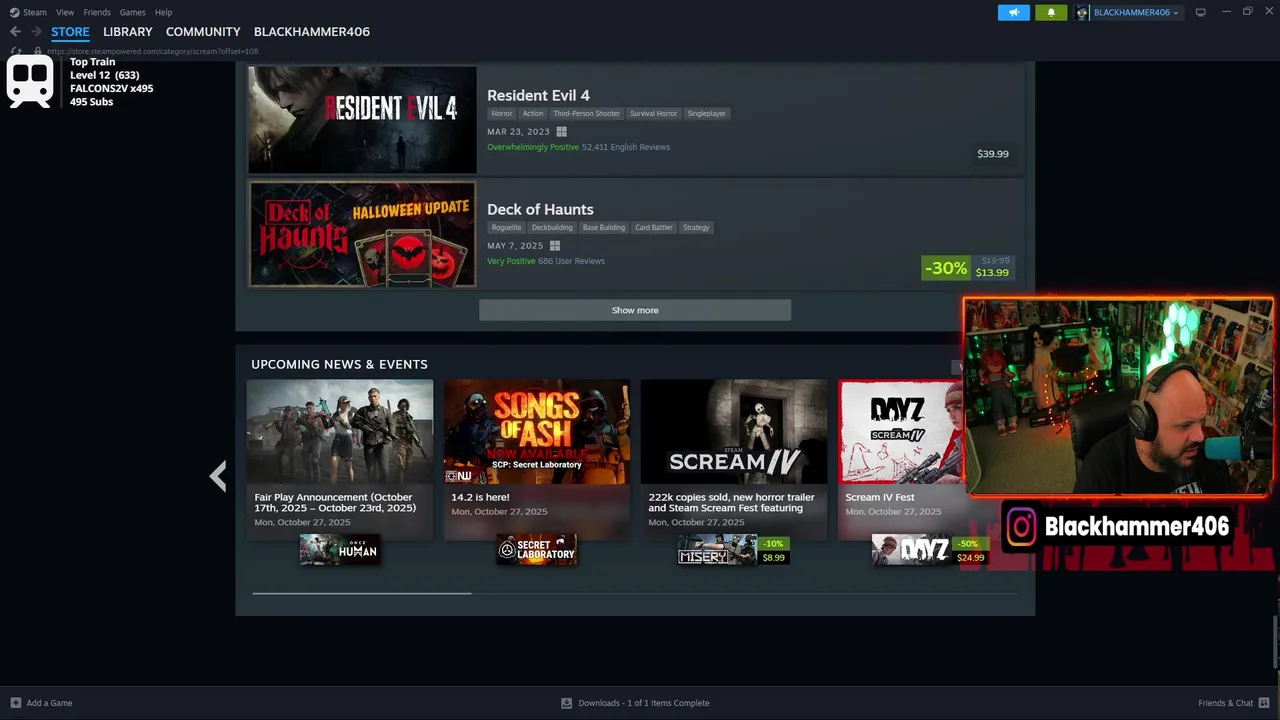
Task: Click the Once Human game logo thumbnail
Action: [x=339, y=550]
